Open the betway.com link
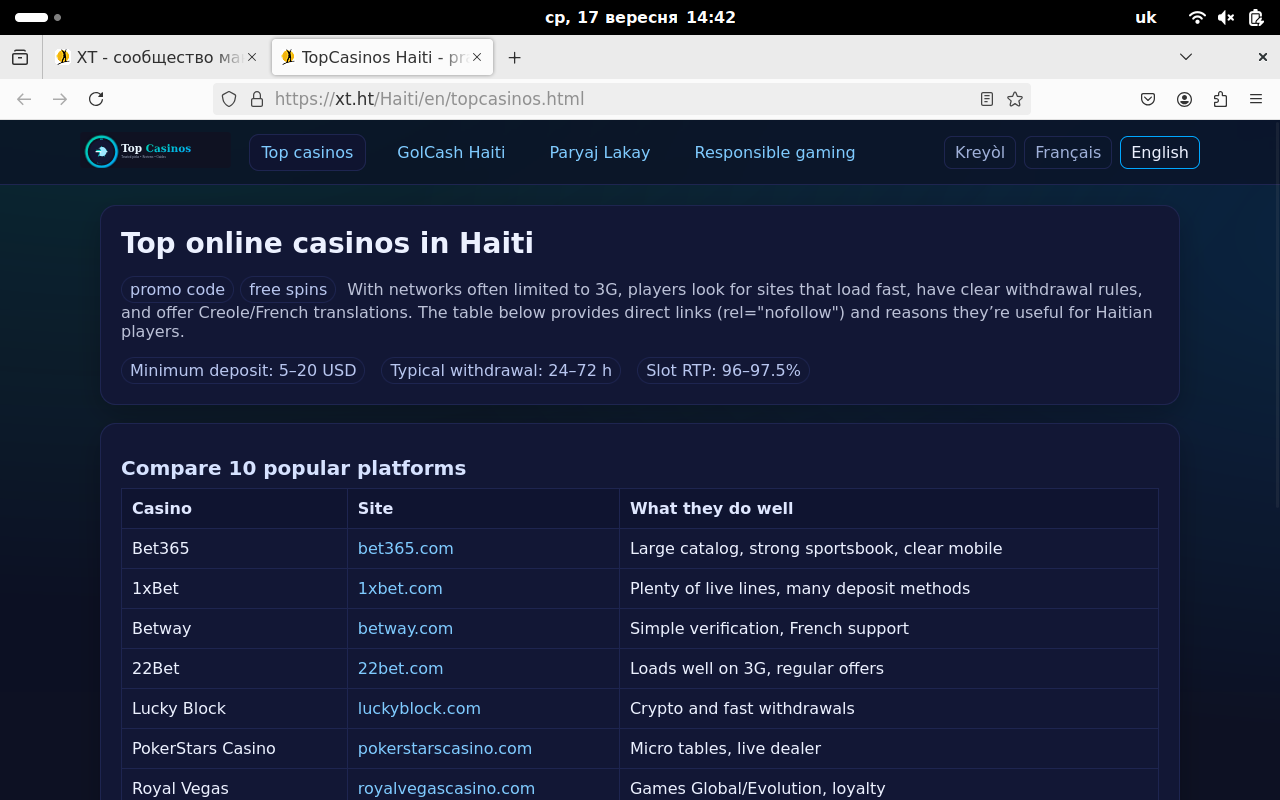The image size is (1280, 800). [405, 628]
